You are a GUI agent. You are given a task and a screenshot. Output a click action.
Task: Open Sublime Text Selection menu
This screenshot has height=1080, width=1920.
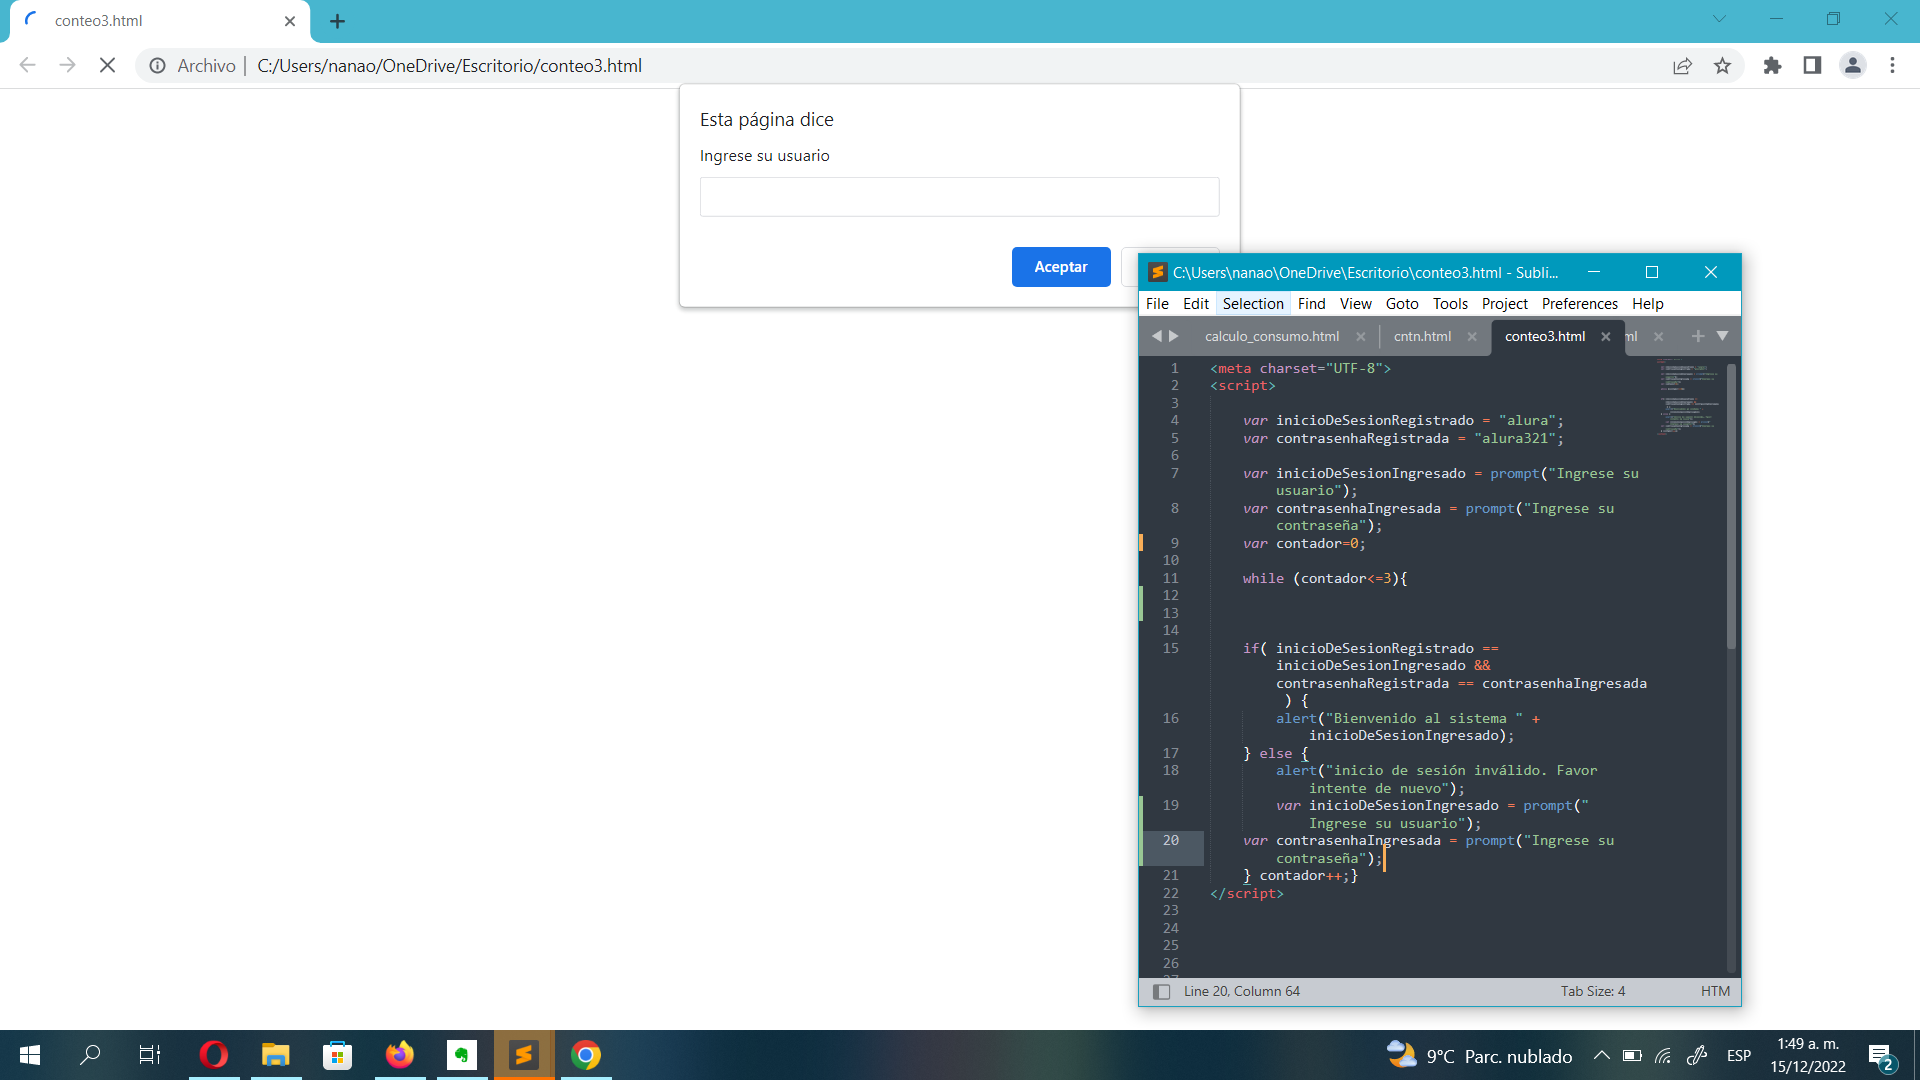pyautogui.click(x=1253, y=304)
